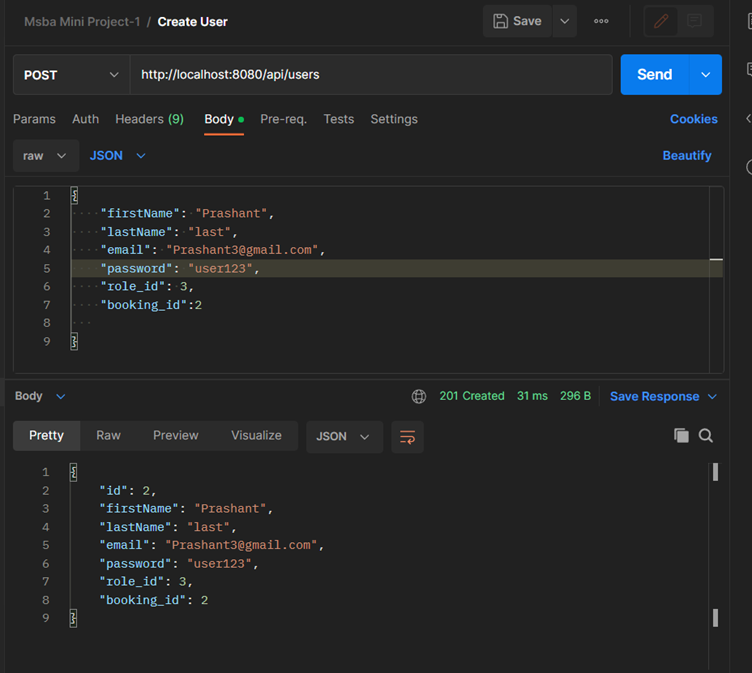Click Save Response
Viewport: 752px width, 673px height.
654,397
